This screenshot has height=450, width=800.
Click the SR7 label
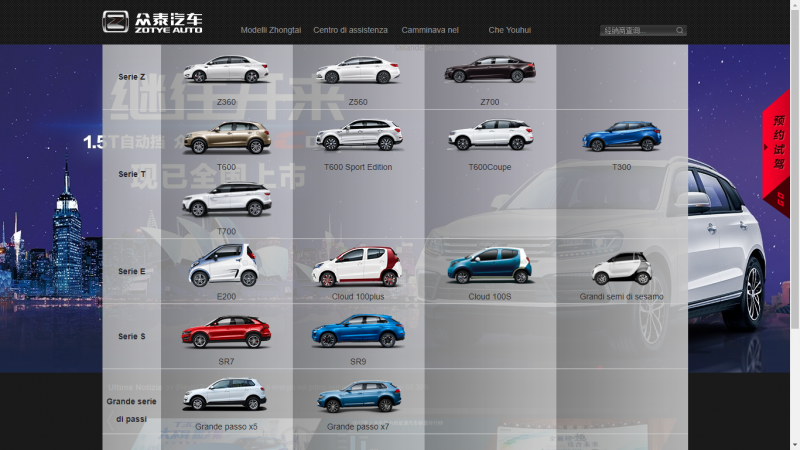coord(226,362)
